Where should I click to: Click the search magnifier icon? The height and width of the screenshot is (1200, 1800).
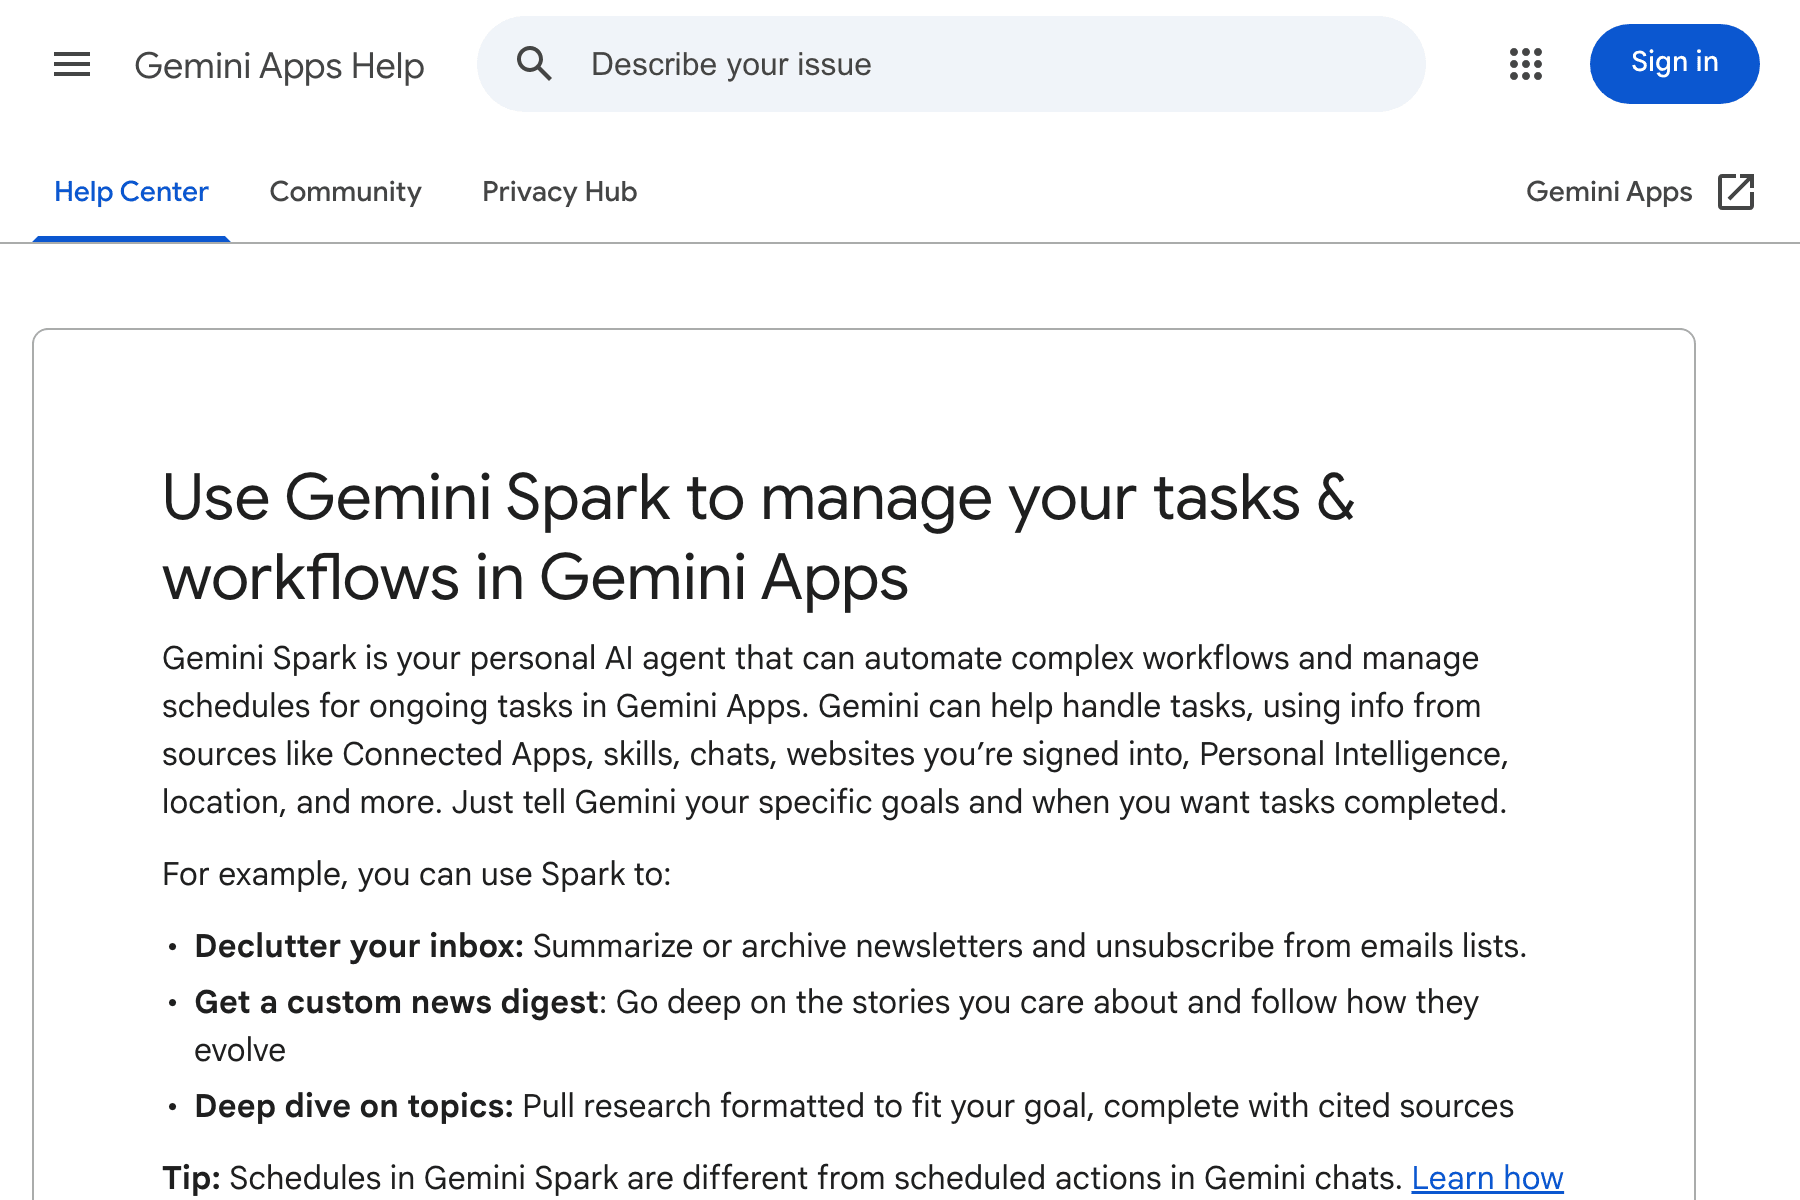click(x=534, y=64)
